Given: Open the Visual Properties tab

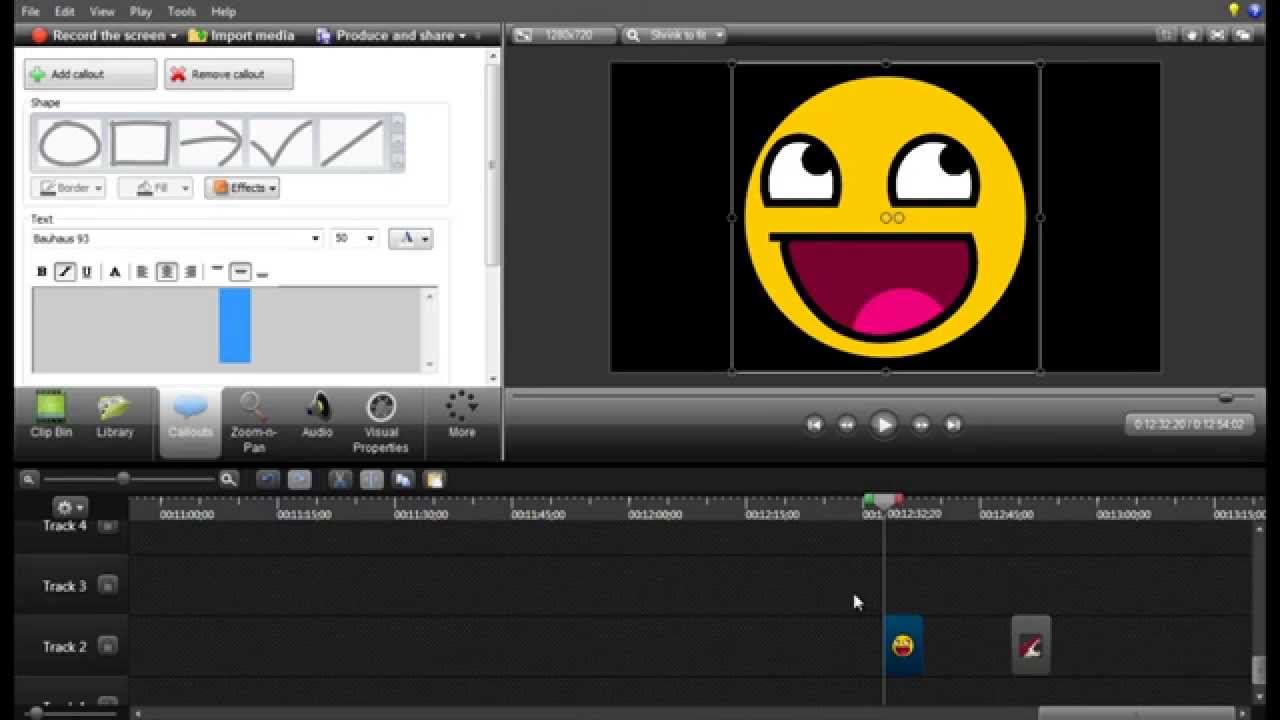Looking at the screenshot, I should coord(380,423).
